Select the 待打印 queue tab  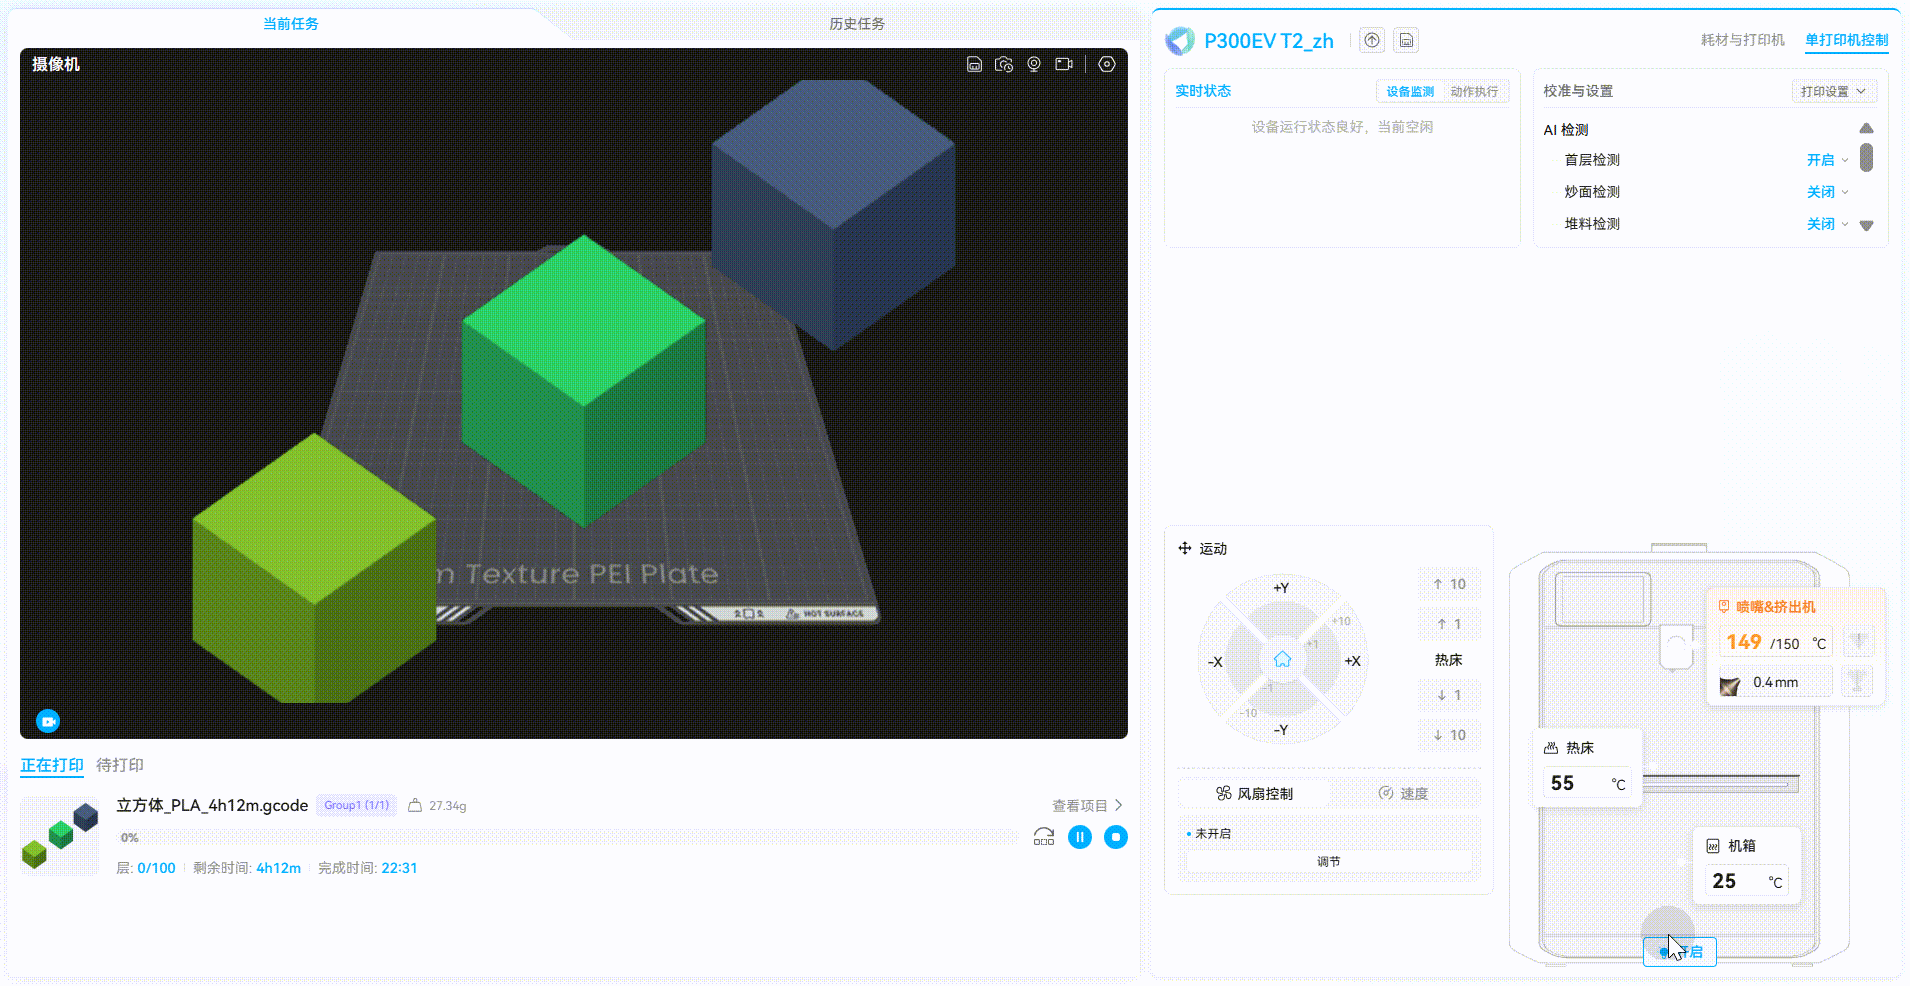coord(120,765)
